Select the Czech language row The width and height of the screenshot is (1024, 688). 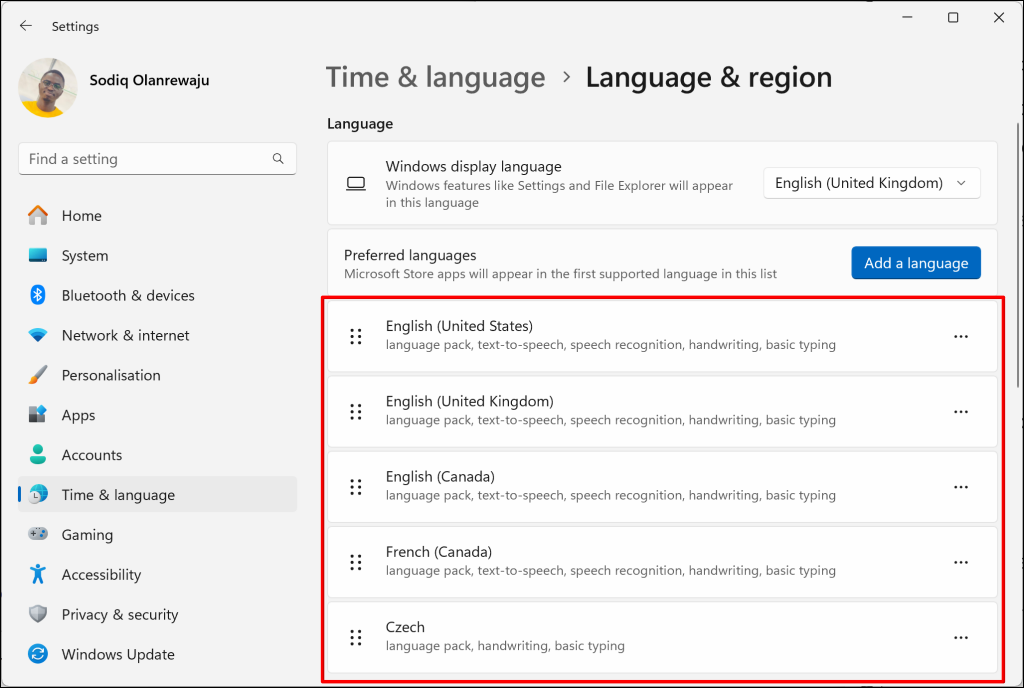coord(662,637)
